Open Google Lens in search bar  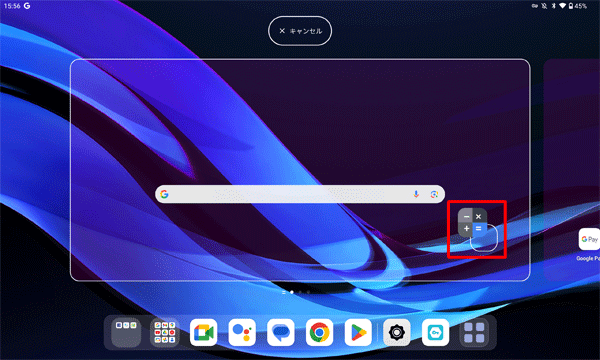434,194
